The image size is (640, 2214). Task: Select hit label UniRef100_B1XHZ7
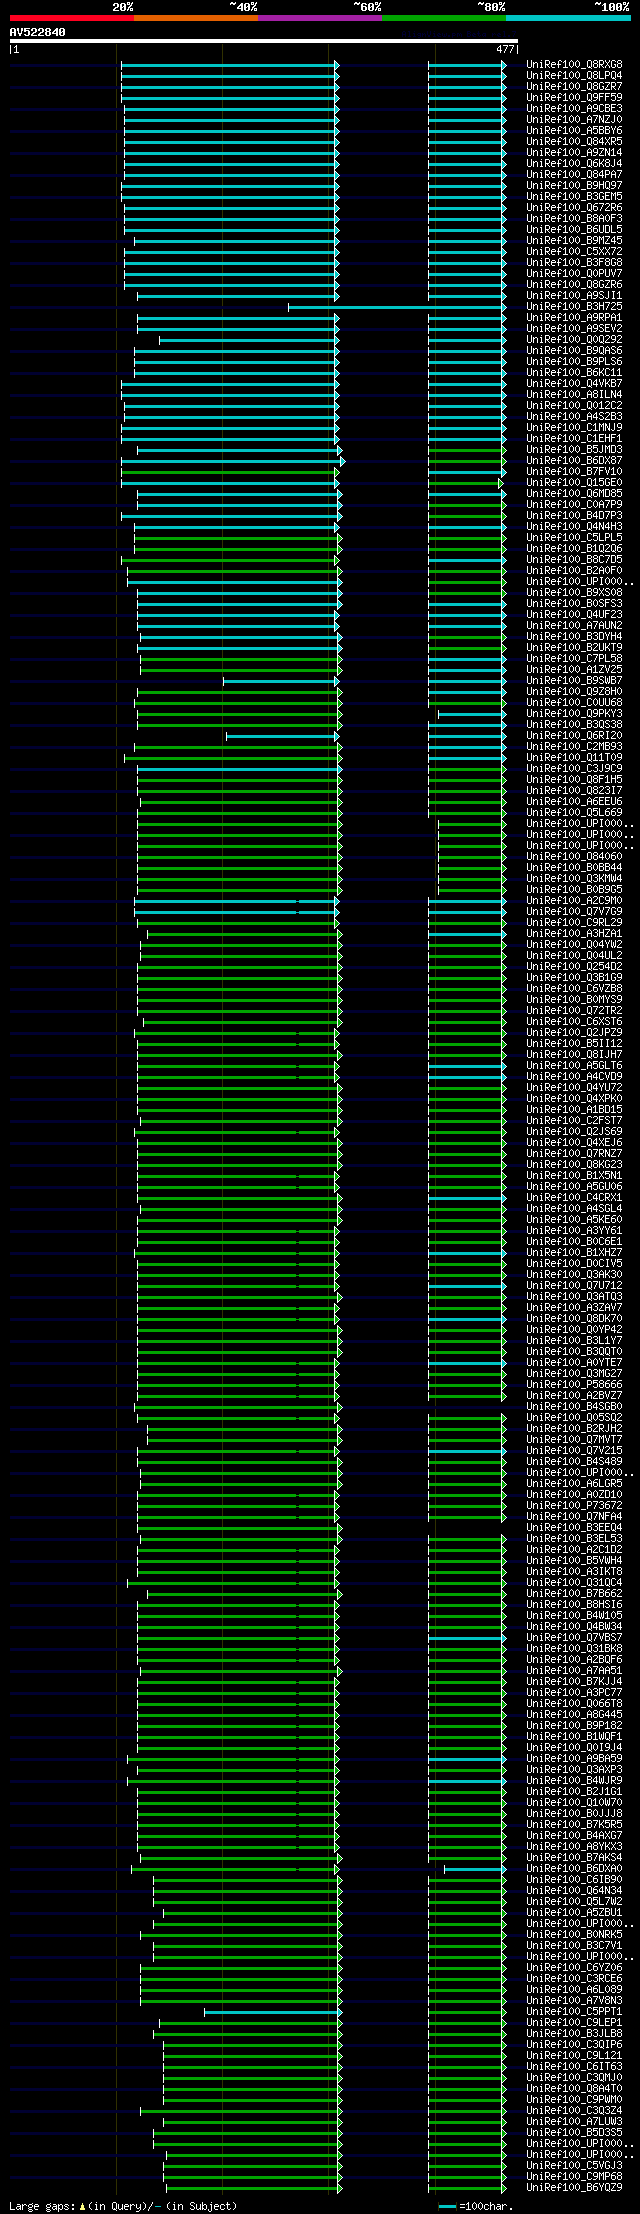pyautogui.click(x=574, y=1252)
